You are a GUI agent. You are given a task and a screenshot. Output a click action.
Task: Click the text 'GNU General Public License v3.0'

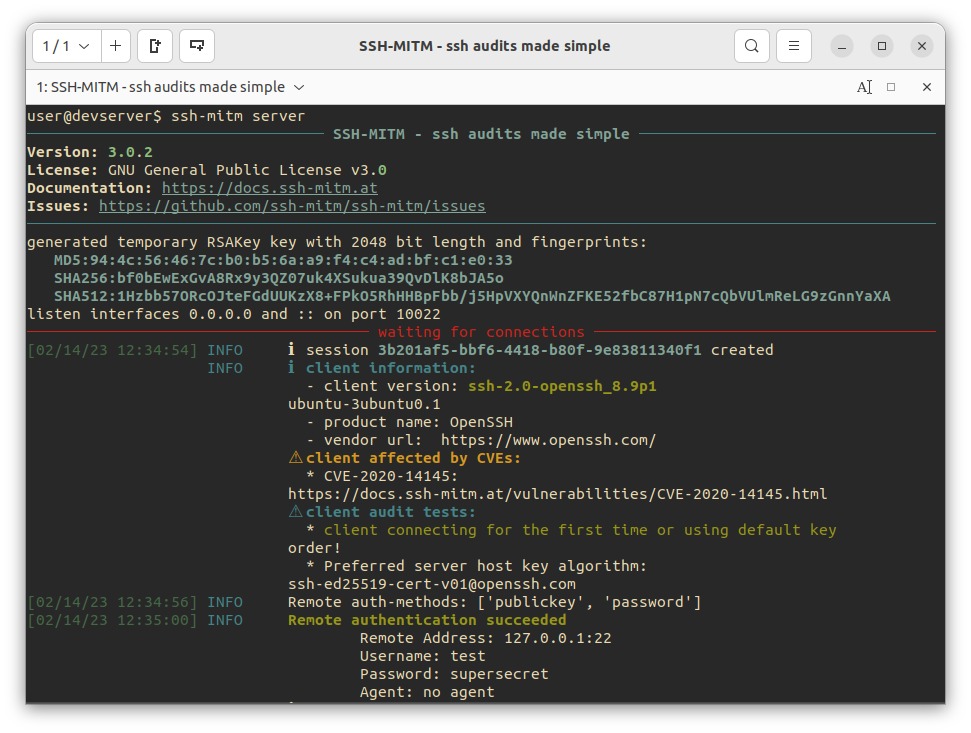247,170
